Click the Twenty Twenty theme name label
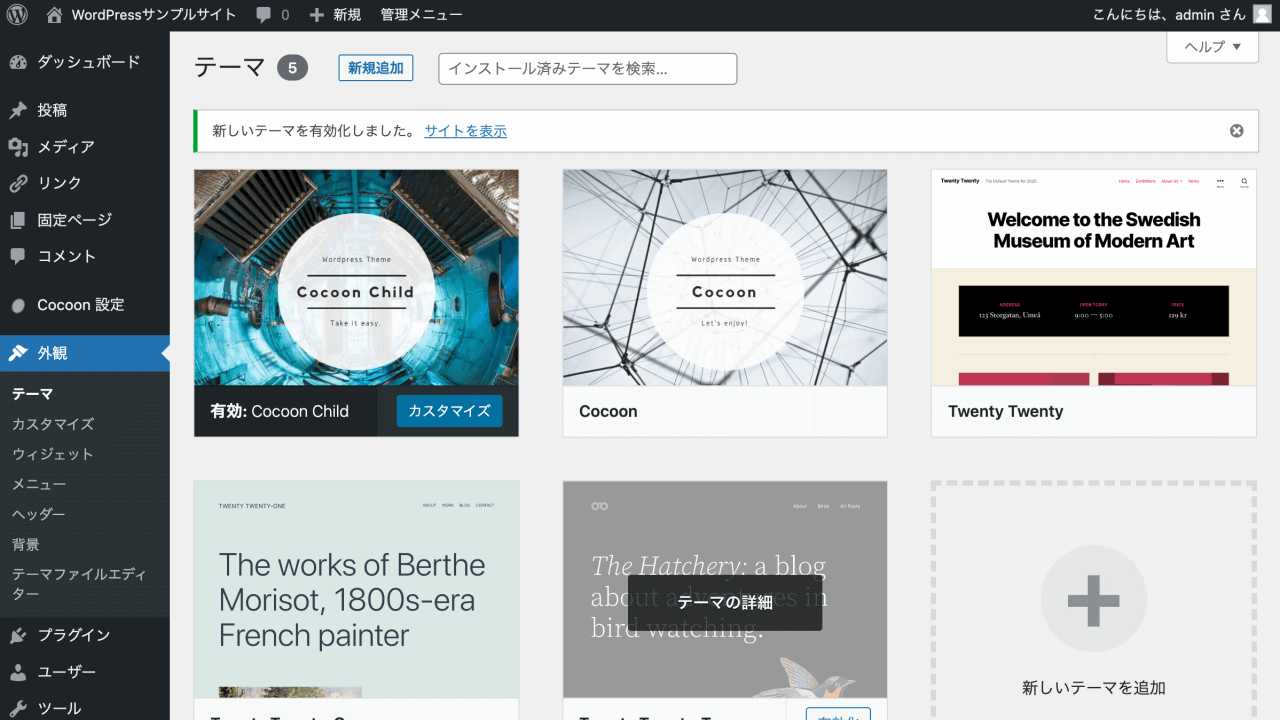The image size is (1280, 720). click(x=1005, y=411)
